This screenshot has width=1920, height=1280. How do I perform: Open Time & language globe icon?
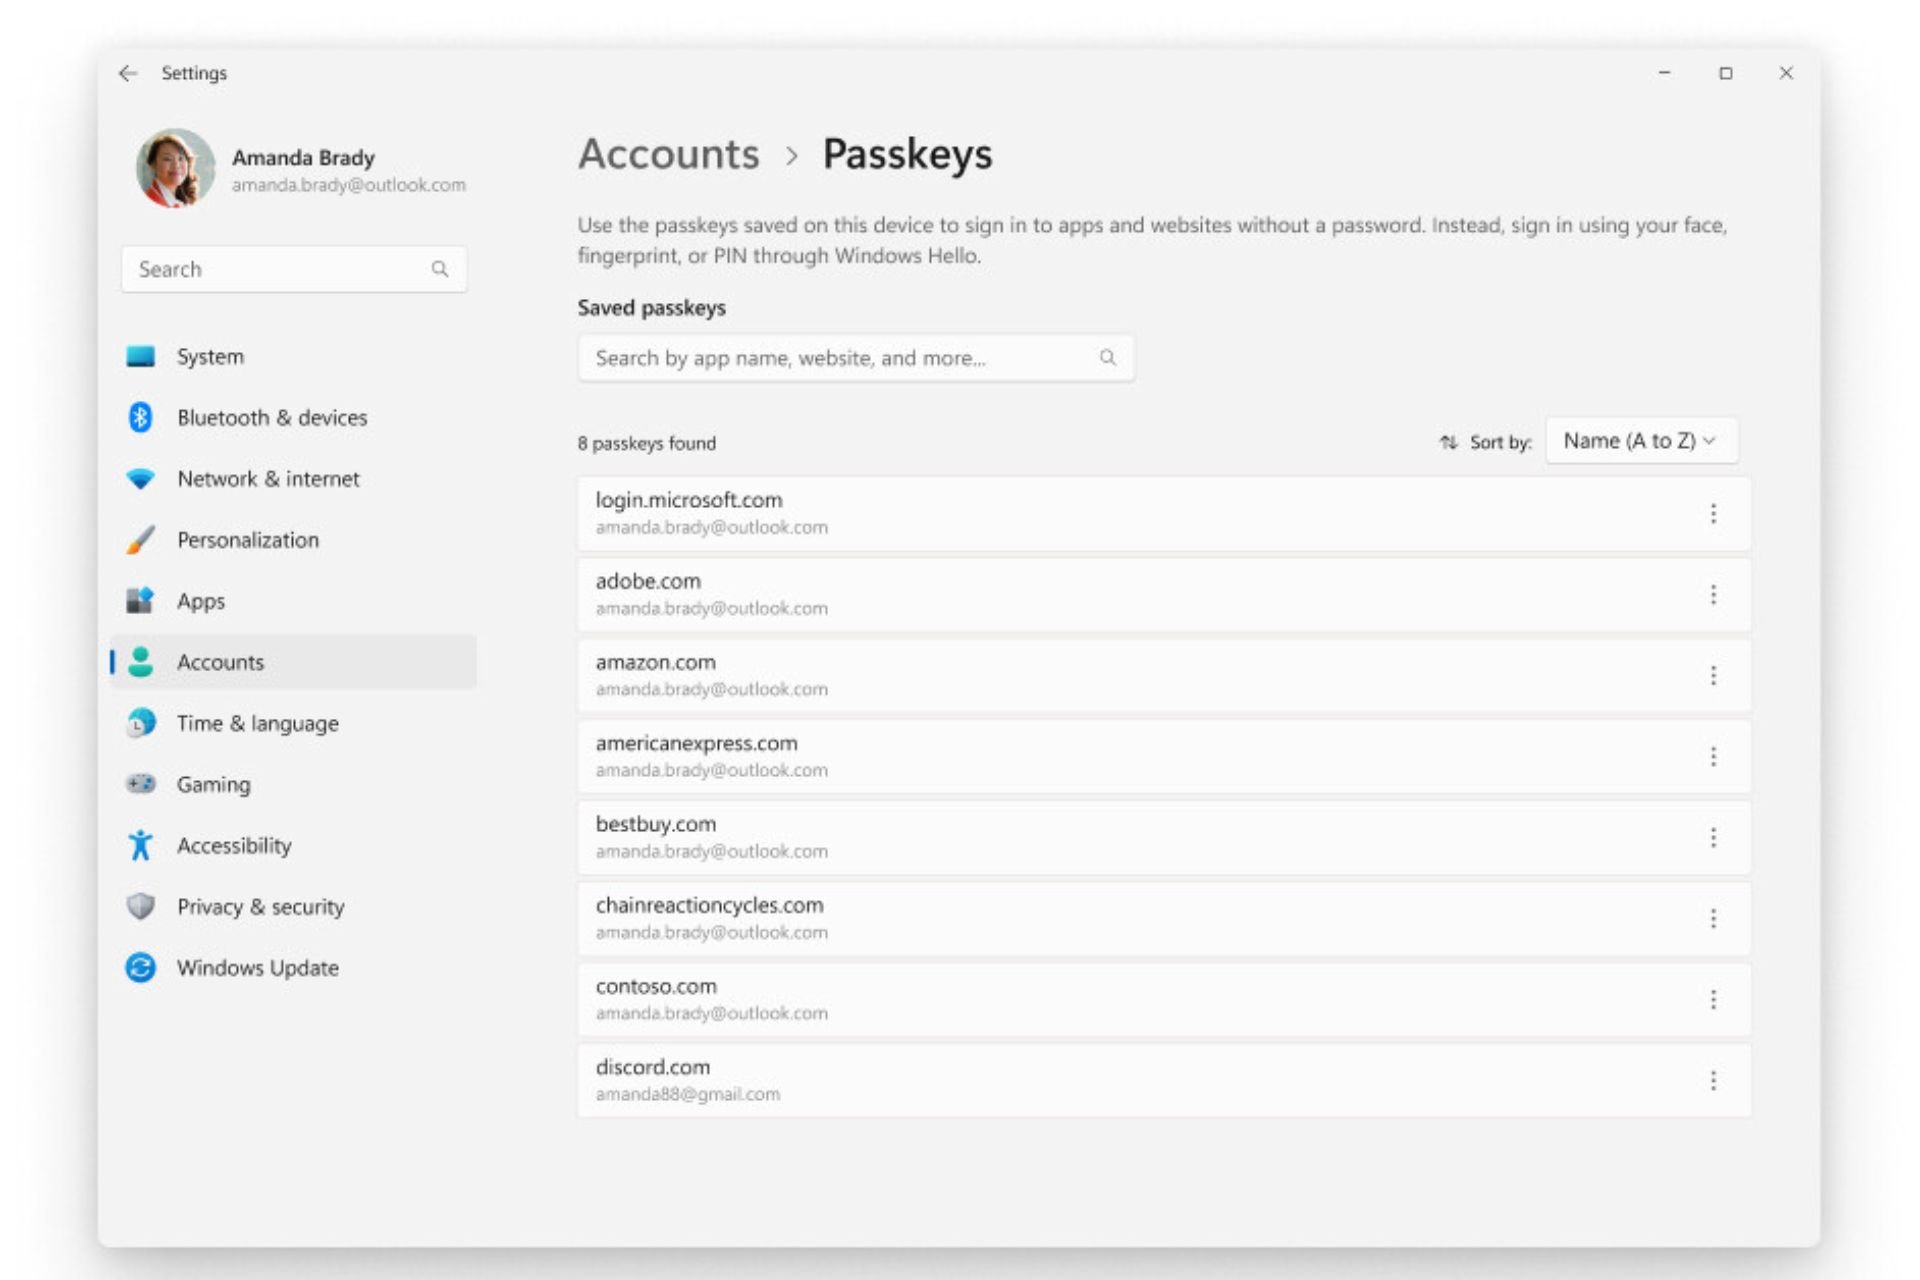141,723
